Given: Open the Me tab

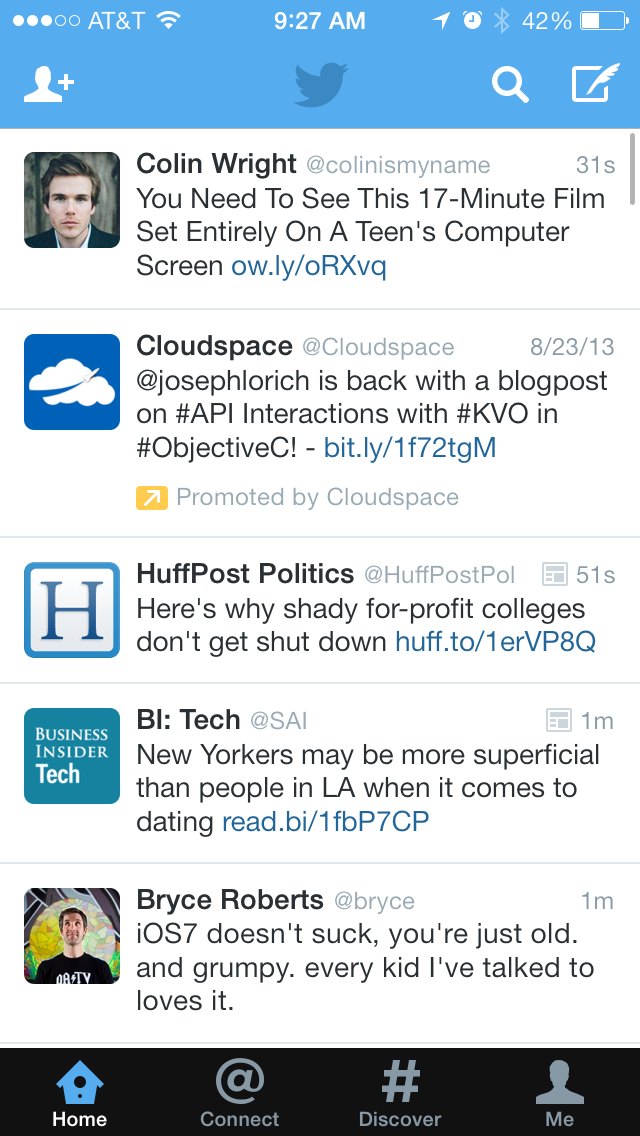Looking at the screenshot, I should pos(560,1093).
